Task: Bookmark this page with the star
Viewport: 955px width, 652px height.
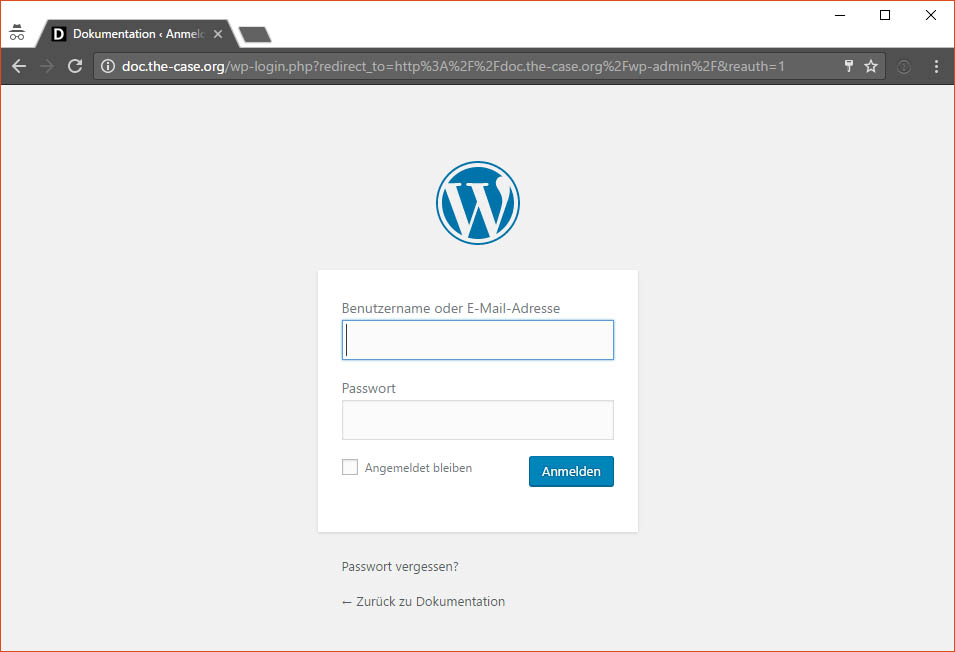Action: pyautogui.click(x=871, y=66)
